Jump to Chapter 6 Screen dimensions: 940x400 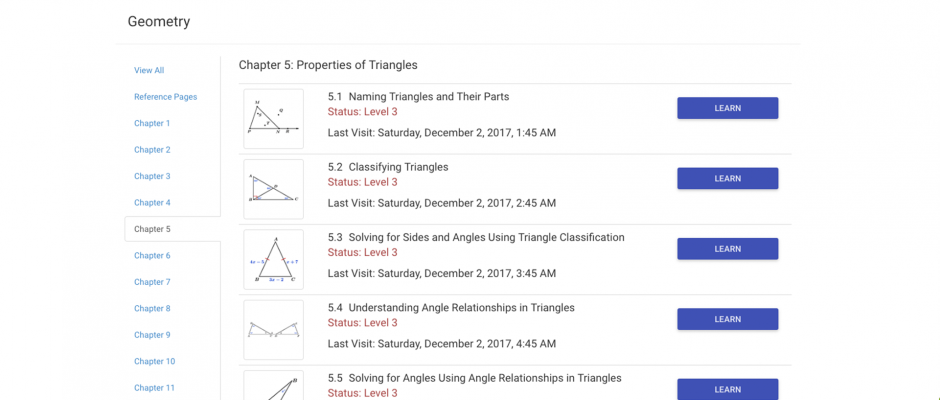152,255
